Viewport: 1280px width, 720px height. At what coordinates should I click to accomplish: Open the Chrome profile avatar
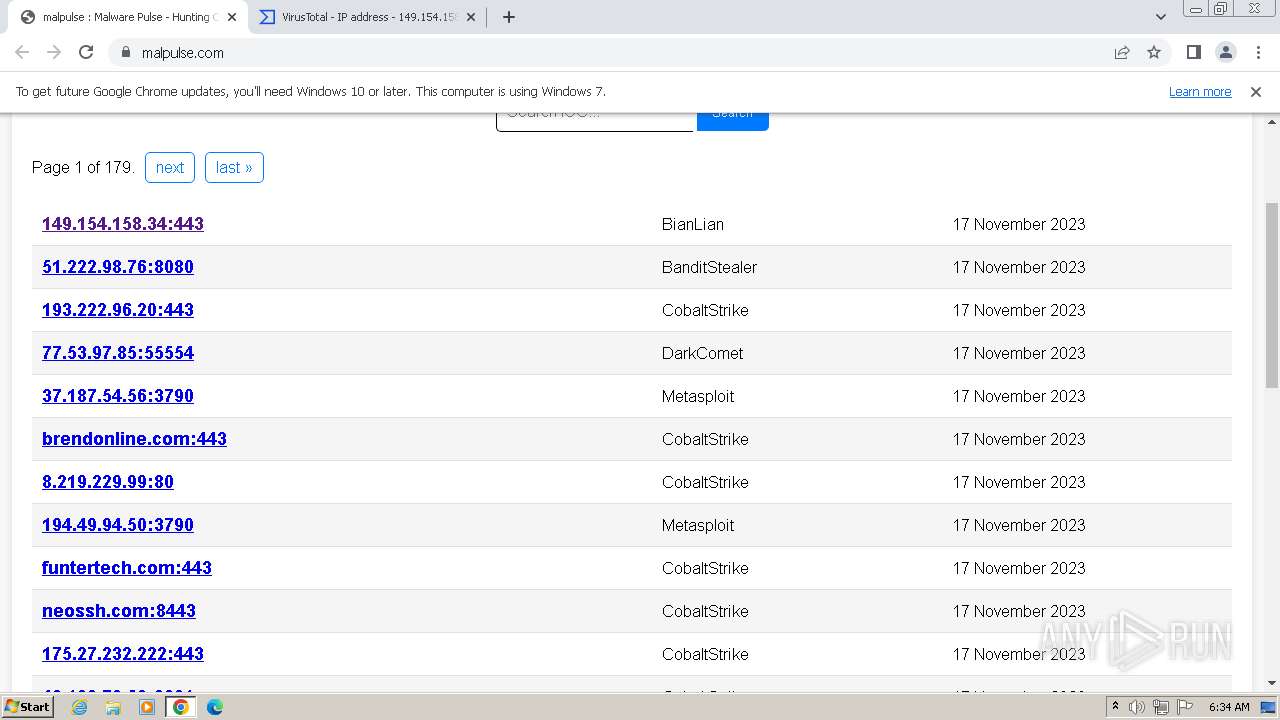(x=1226, y=52)
